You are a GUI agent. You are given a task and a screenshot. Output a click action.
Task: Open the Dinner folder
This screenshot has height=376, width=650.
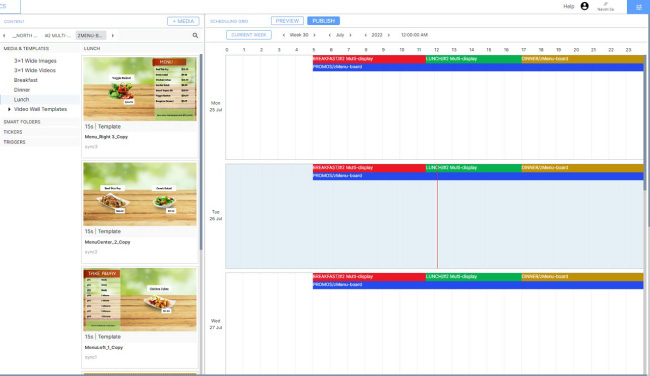[22, 90]
